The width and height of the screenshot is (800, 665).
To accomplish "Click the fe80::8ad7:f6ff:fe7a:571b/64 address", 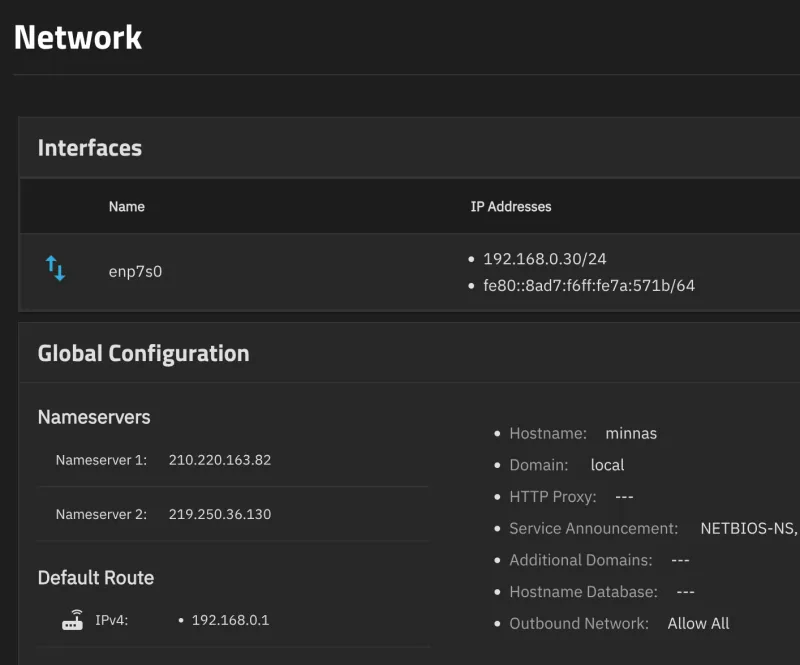I will click(589, 285).
